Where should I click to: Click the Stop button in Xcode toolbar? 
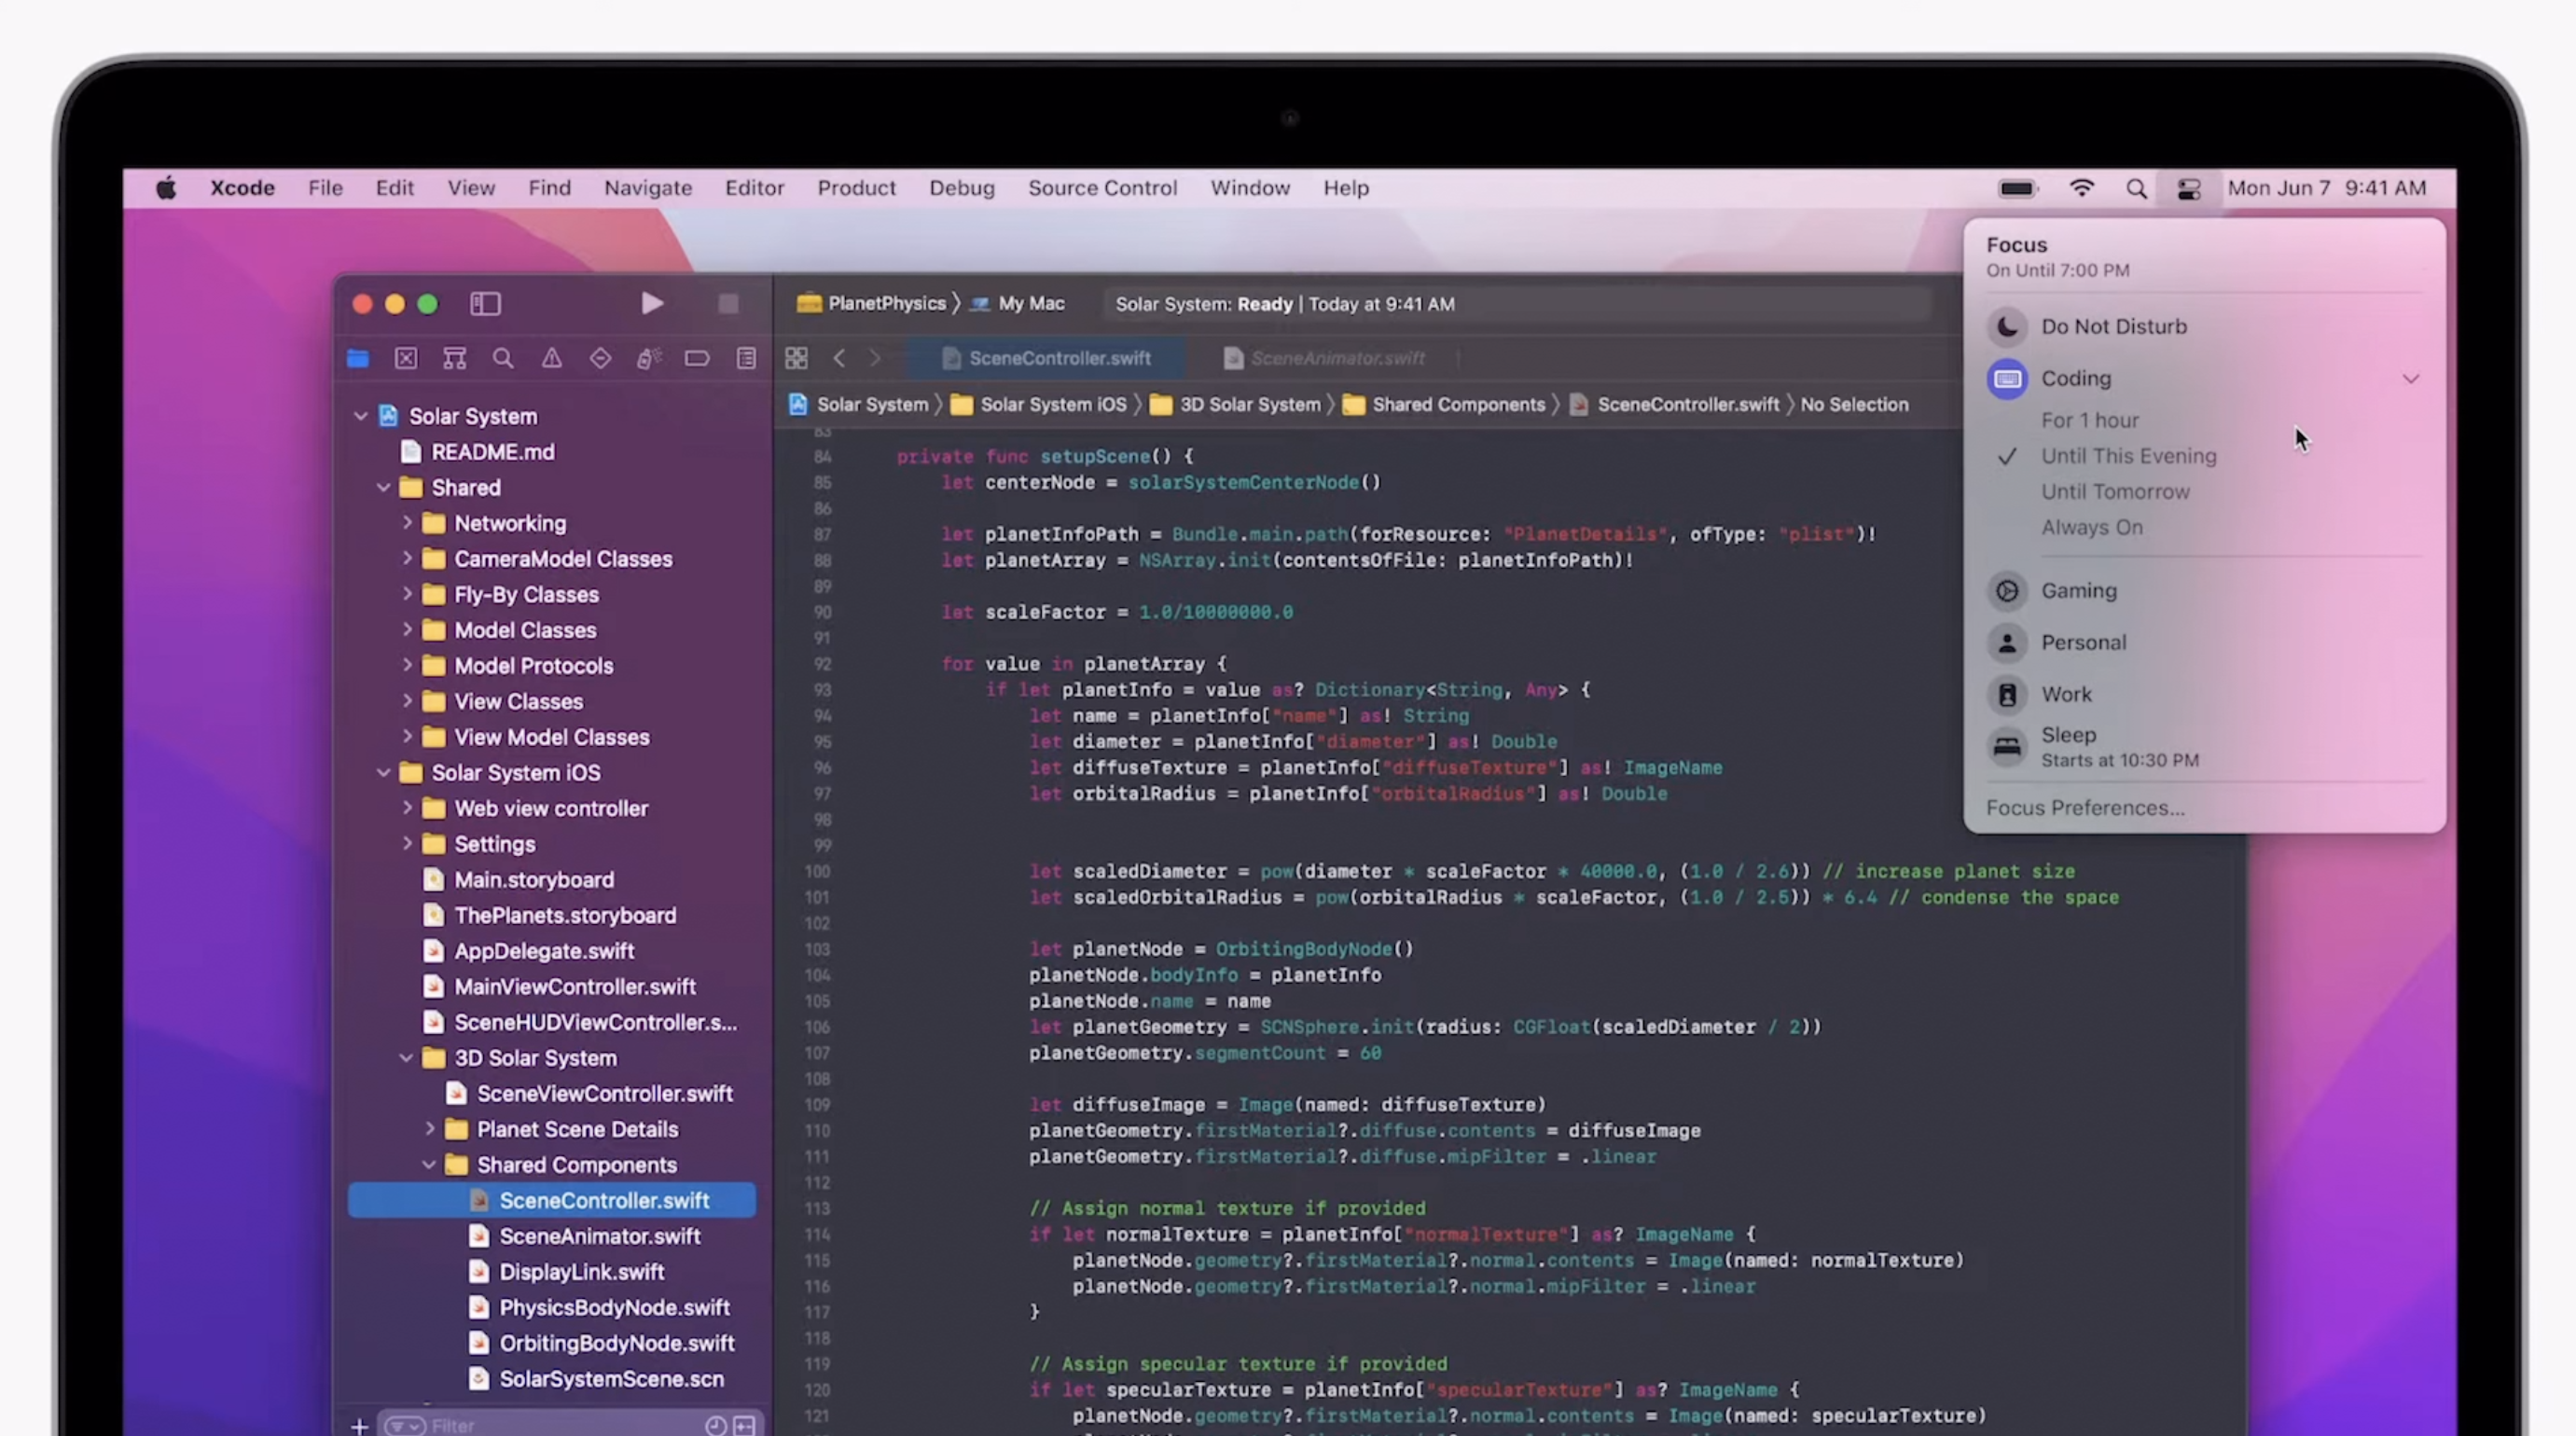728,304
